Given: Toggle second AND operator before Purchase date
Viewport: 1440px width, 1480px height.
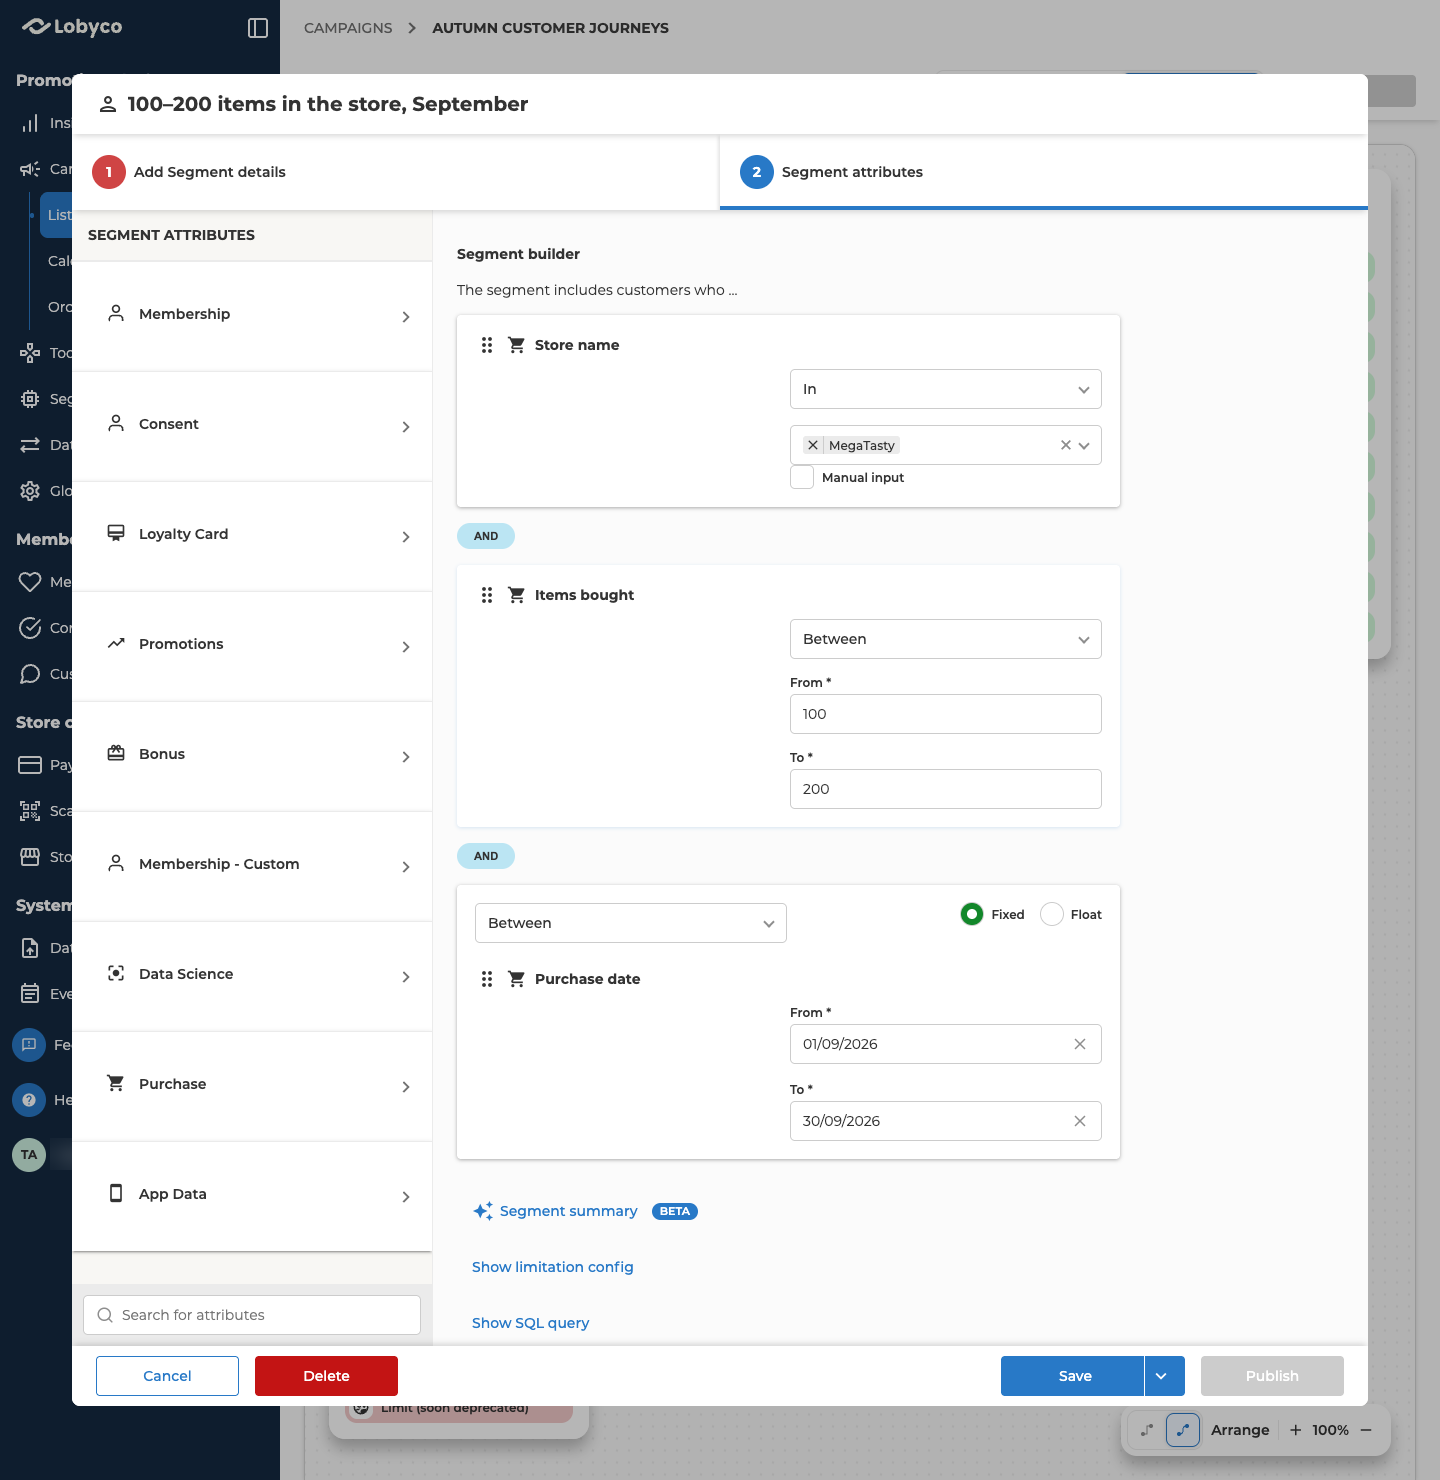Looking at the screenshot, I should 486,856.
